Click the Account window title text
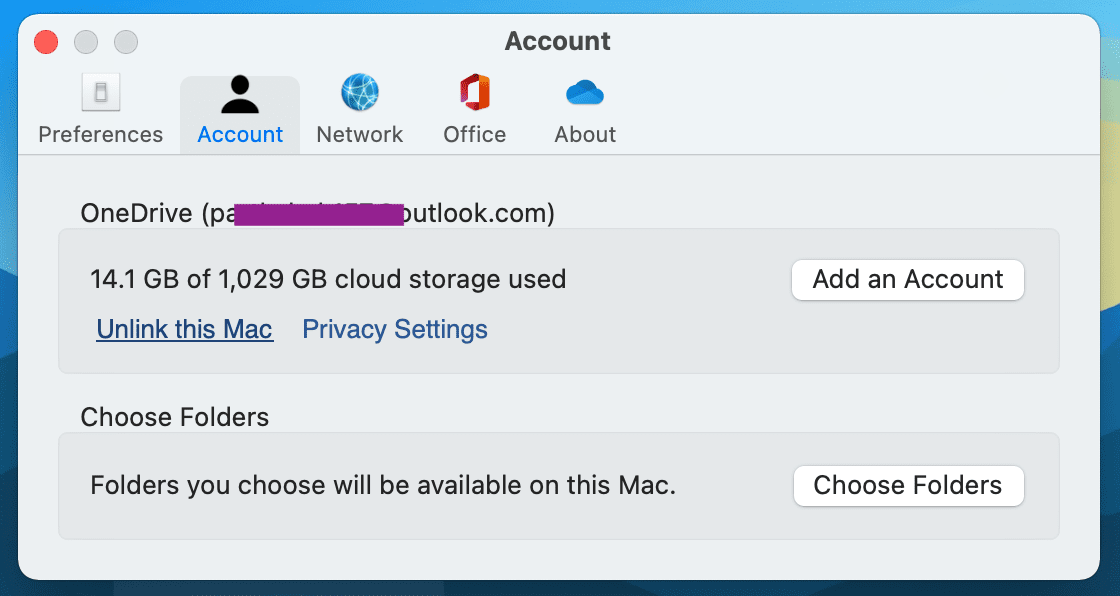 coord(558,41)
